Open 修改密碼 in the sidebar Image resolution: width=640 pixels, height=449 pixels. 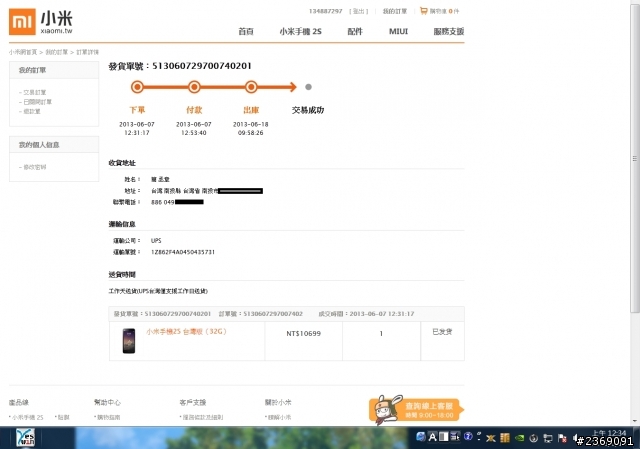pos(33,167)
